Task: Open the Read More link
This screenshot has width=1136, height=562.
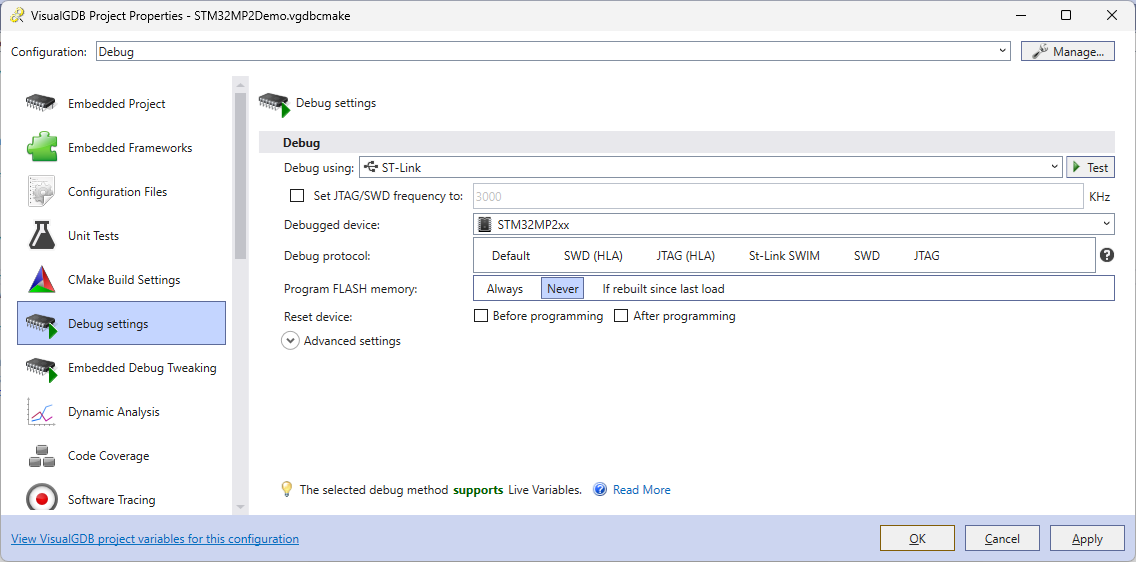Action: (641, 490)
